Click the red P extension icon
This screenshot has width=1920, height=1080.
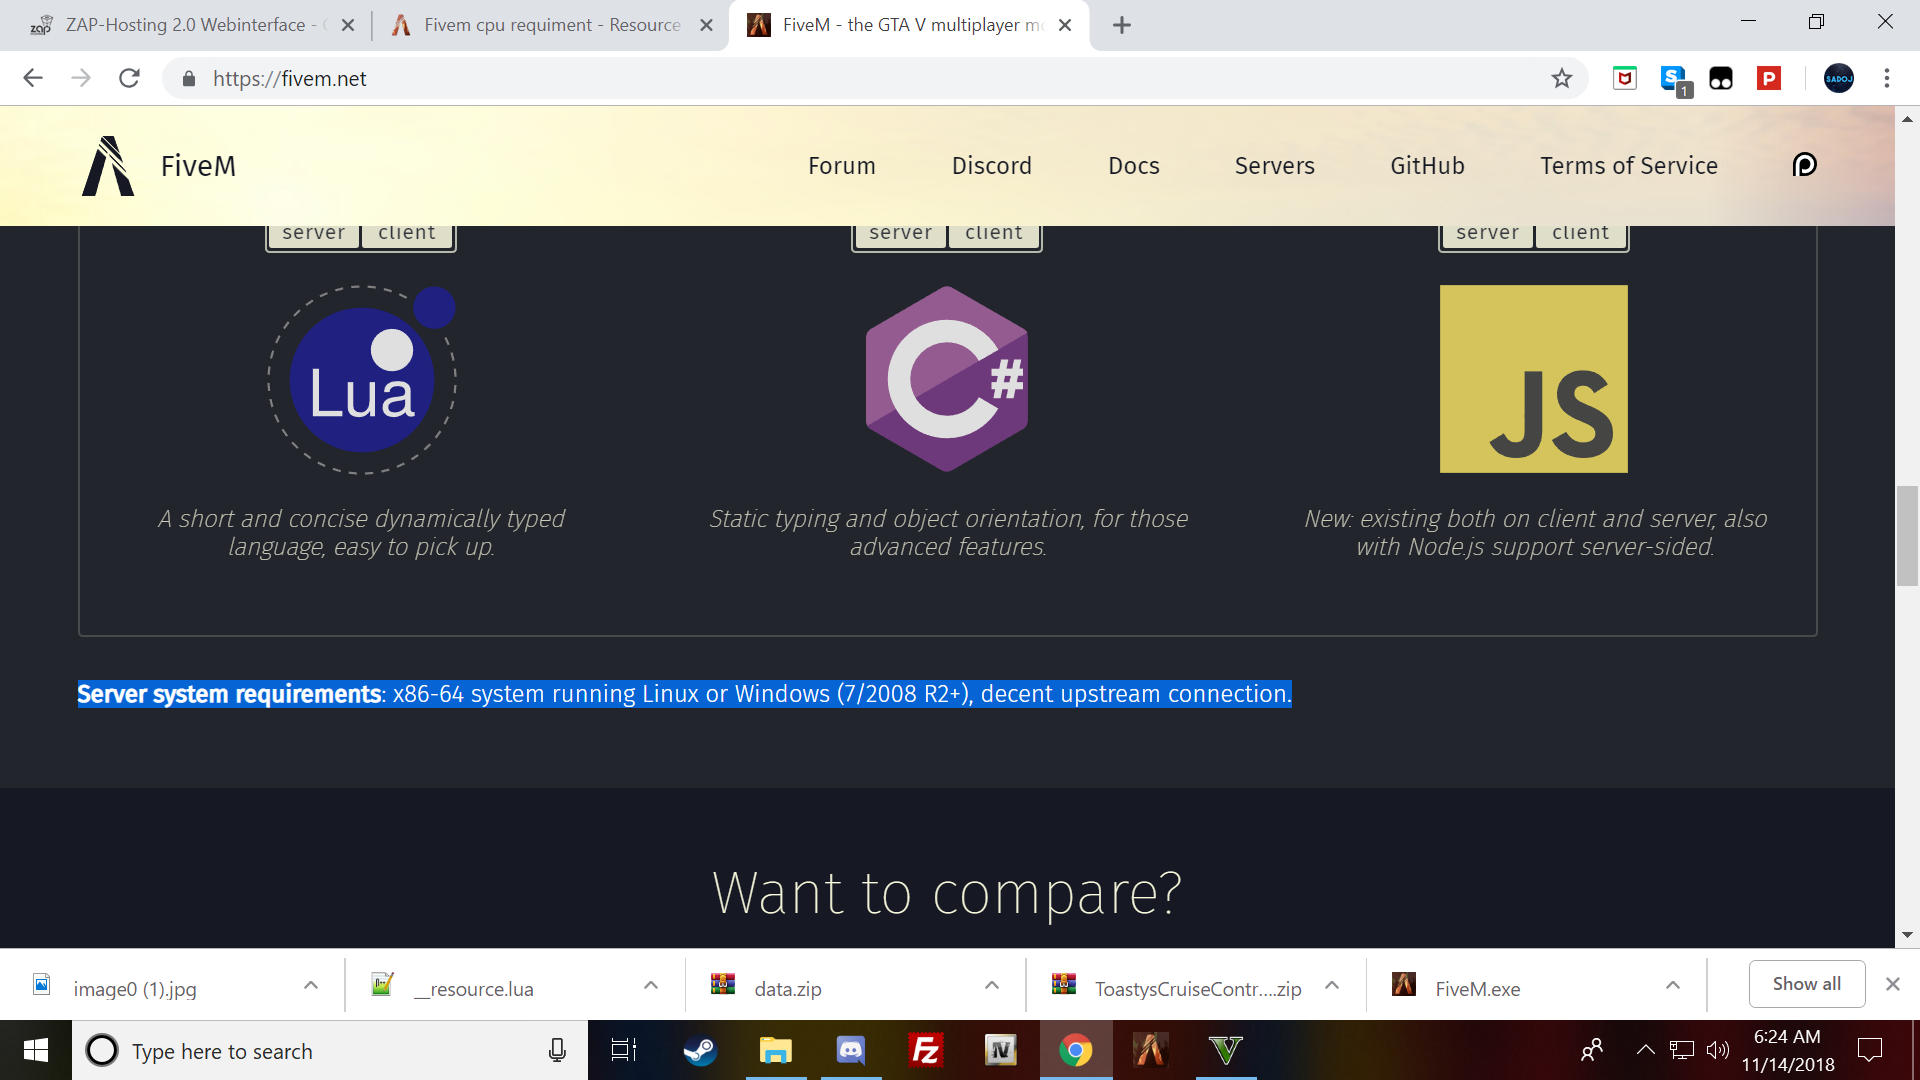[1768, 79]
